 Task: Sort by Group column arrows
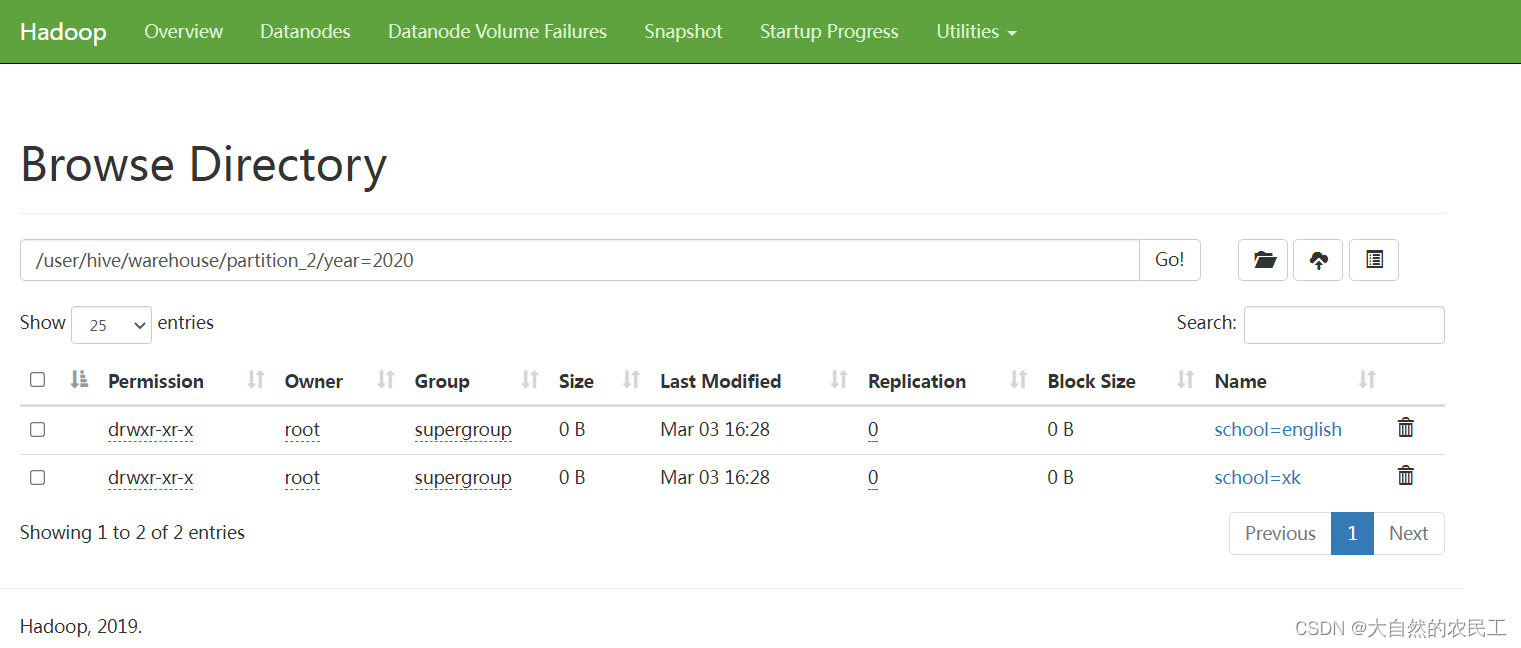click(x=530, y=380)
